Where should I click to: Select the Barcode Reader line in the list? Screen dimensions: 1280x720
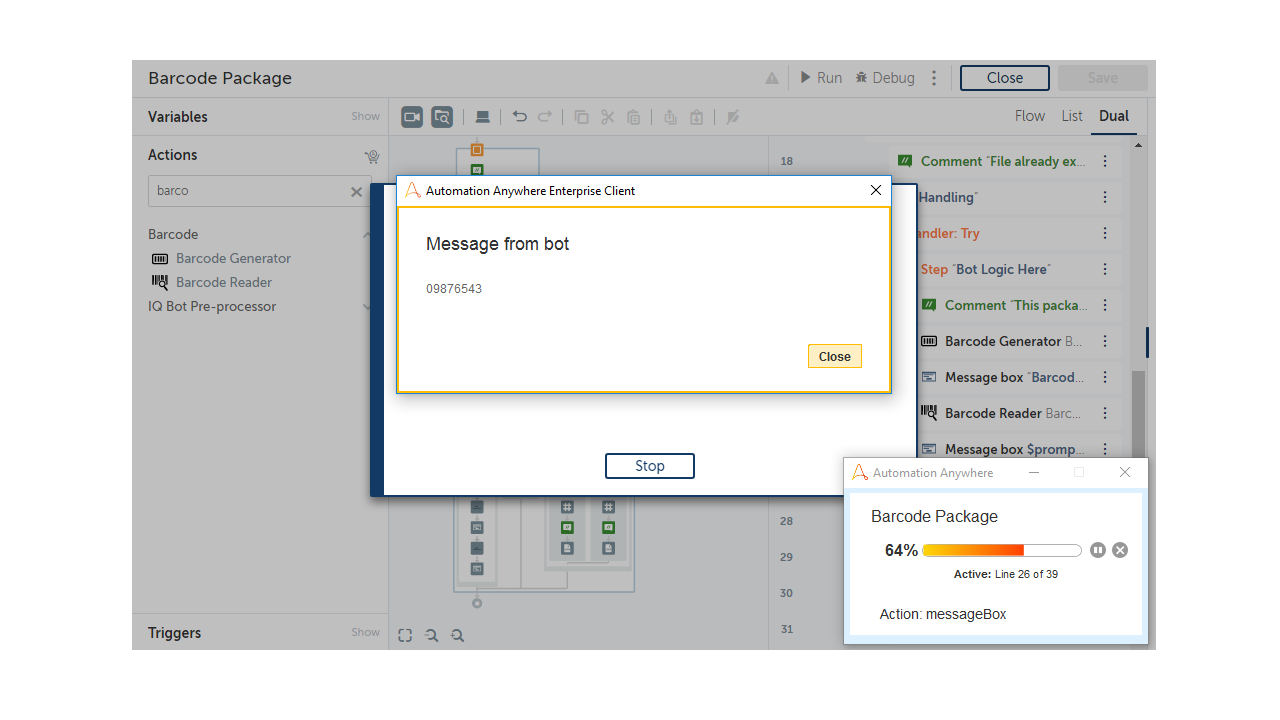click(x=1018, y=413)
